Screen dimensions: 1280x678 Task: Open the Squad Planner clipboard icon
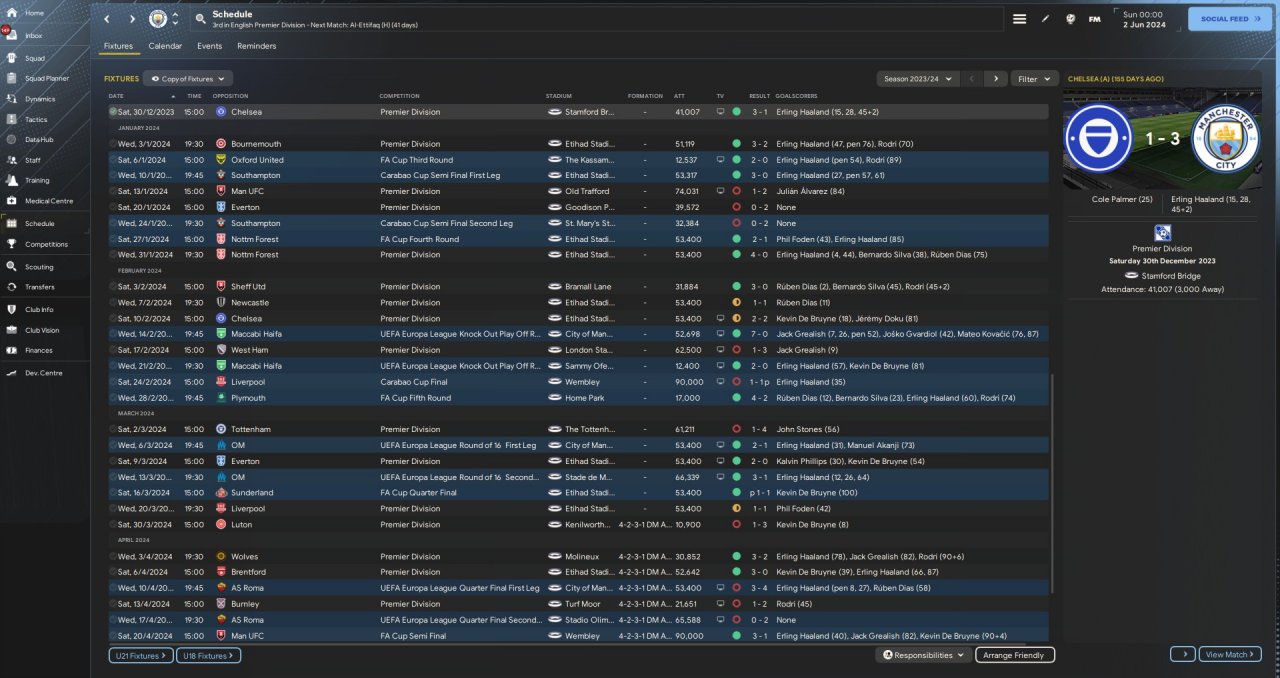(11, 78)
